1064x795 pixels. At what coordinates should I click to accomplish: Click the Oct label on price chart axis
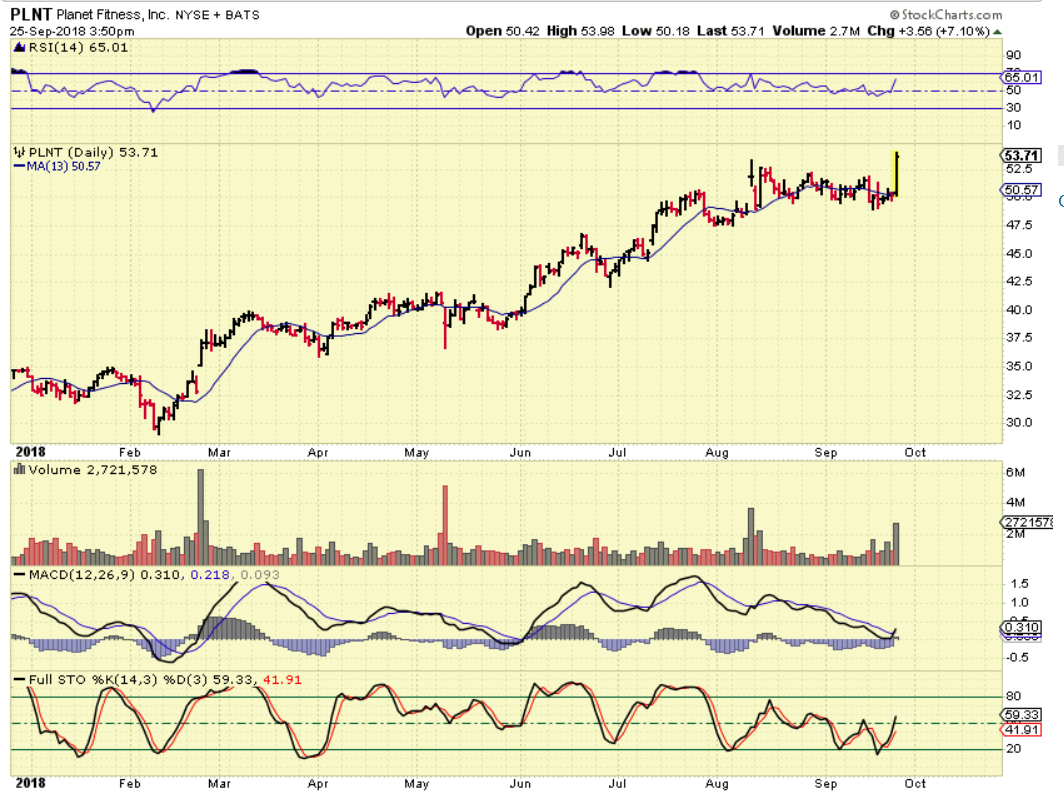915,452
